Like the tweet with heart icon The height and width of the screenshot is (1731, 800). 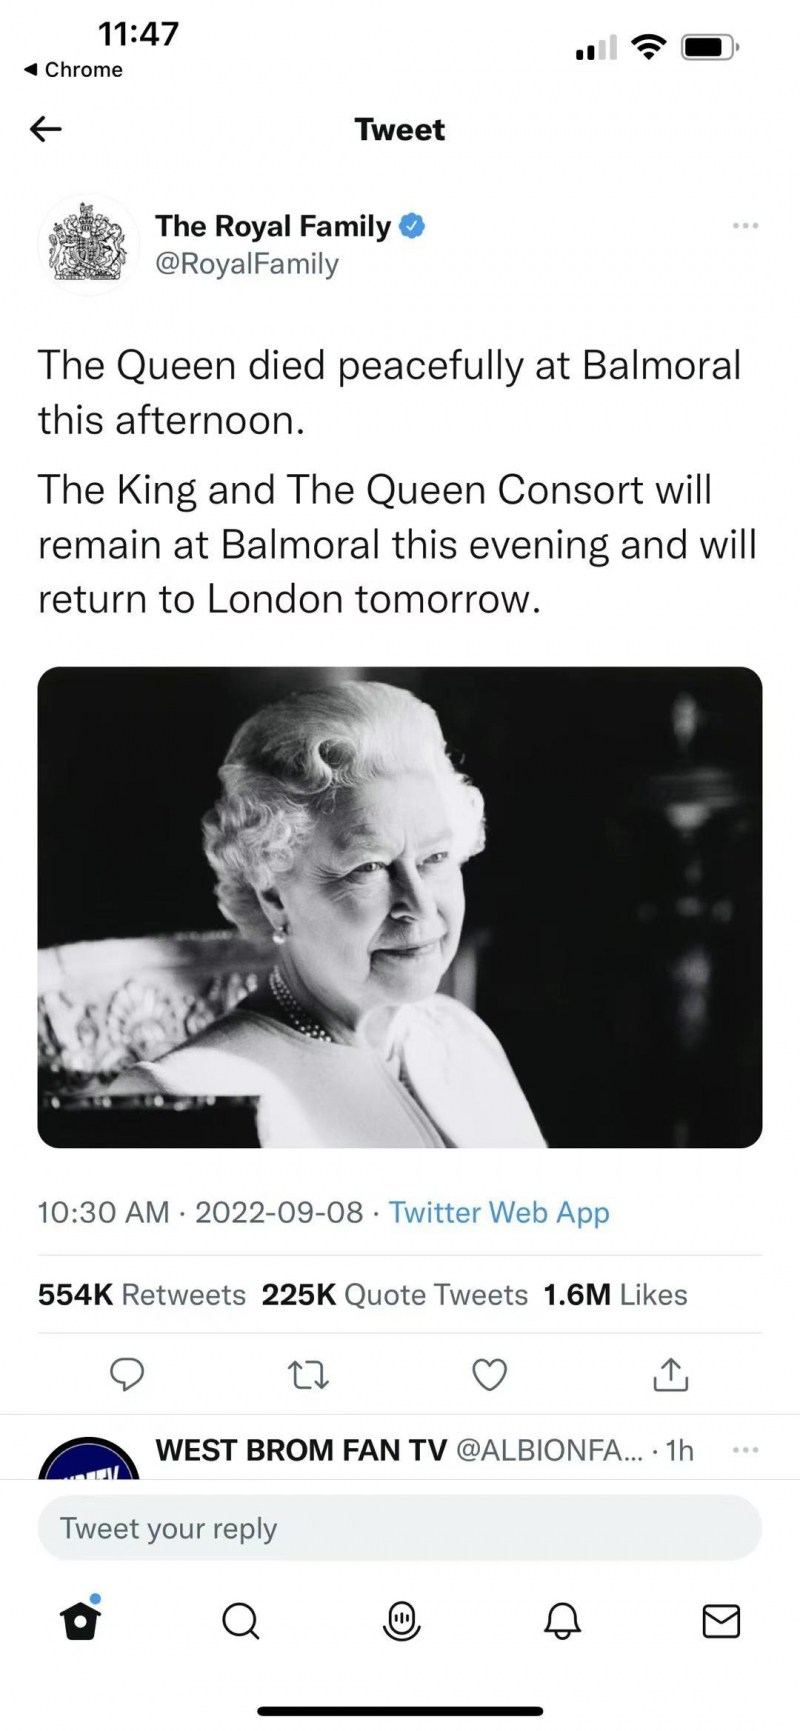pos(489,1376)
